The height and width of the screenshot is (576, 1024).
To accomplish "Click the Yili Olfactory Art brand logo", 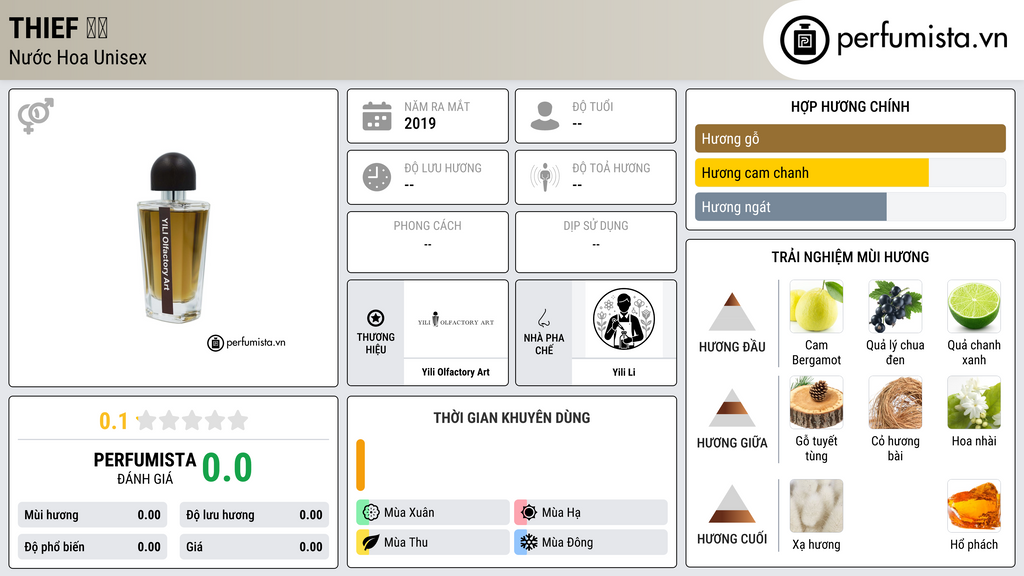I will pos(456,320).
